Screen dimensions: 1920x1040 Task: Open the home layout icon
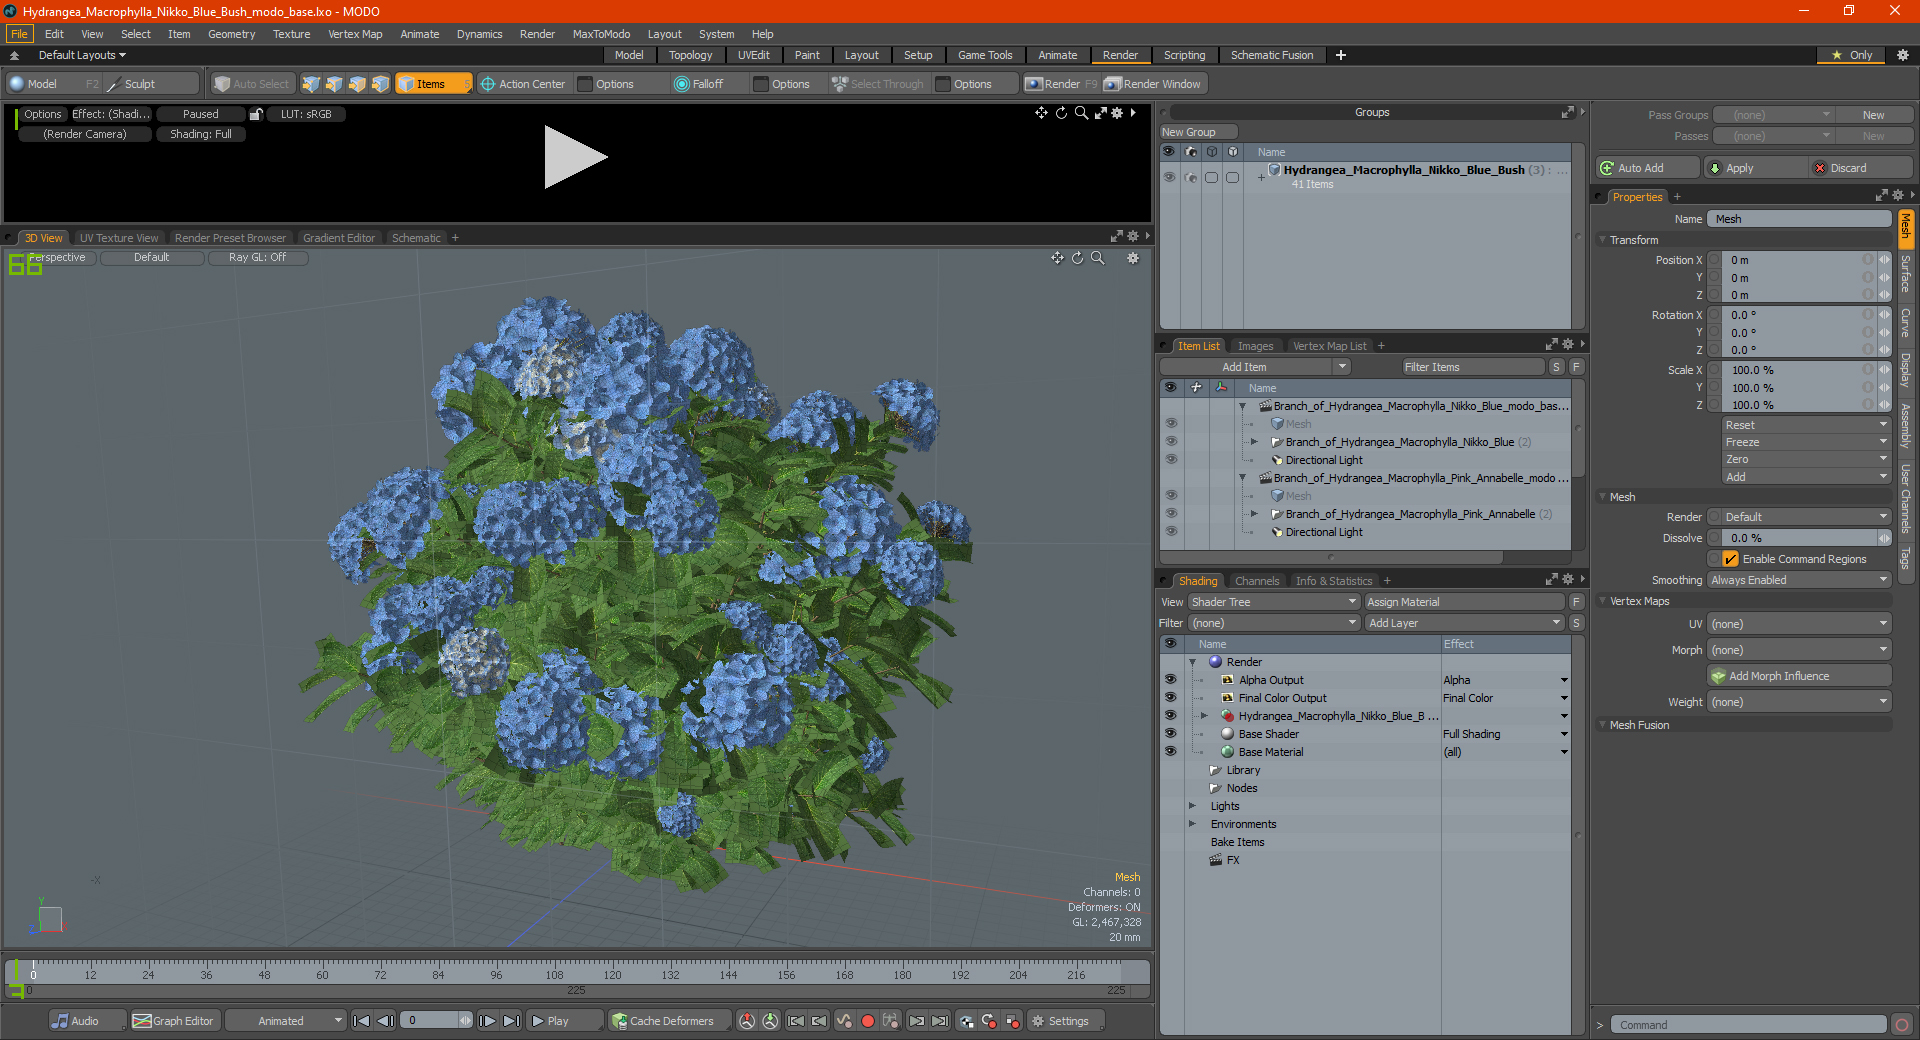14,55
